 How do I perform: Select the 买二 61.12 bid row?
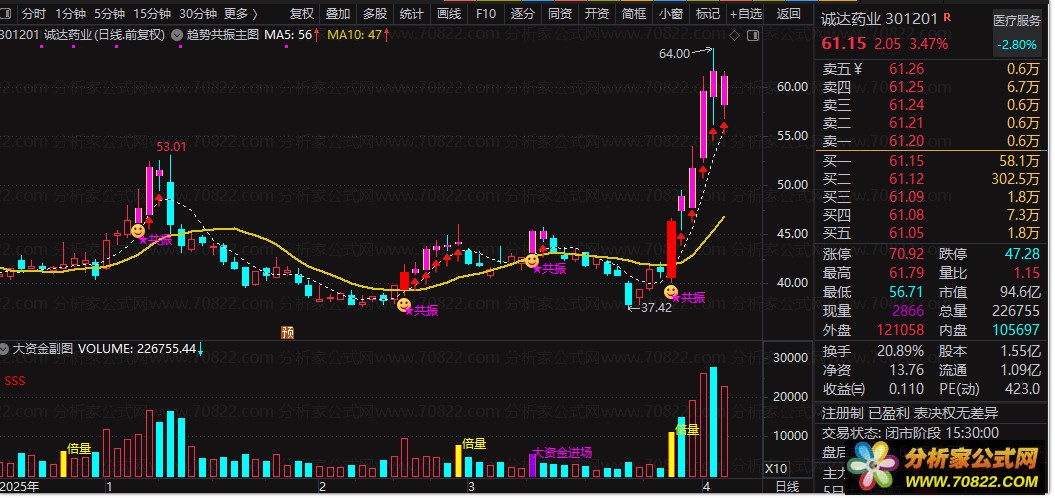click(x=931, y=179)
